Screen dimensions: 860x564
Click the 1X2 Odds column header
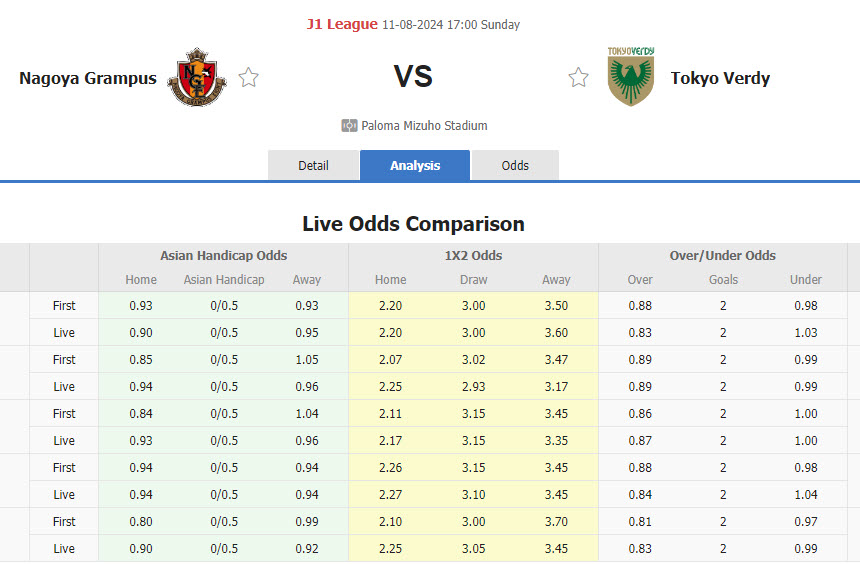[x=474, y=256]
